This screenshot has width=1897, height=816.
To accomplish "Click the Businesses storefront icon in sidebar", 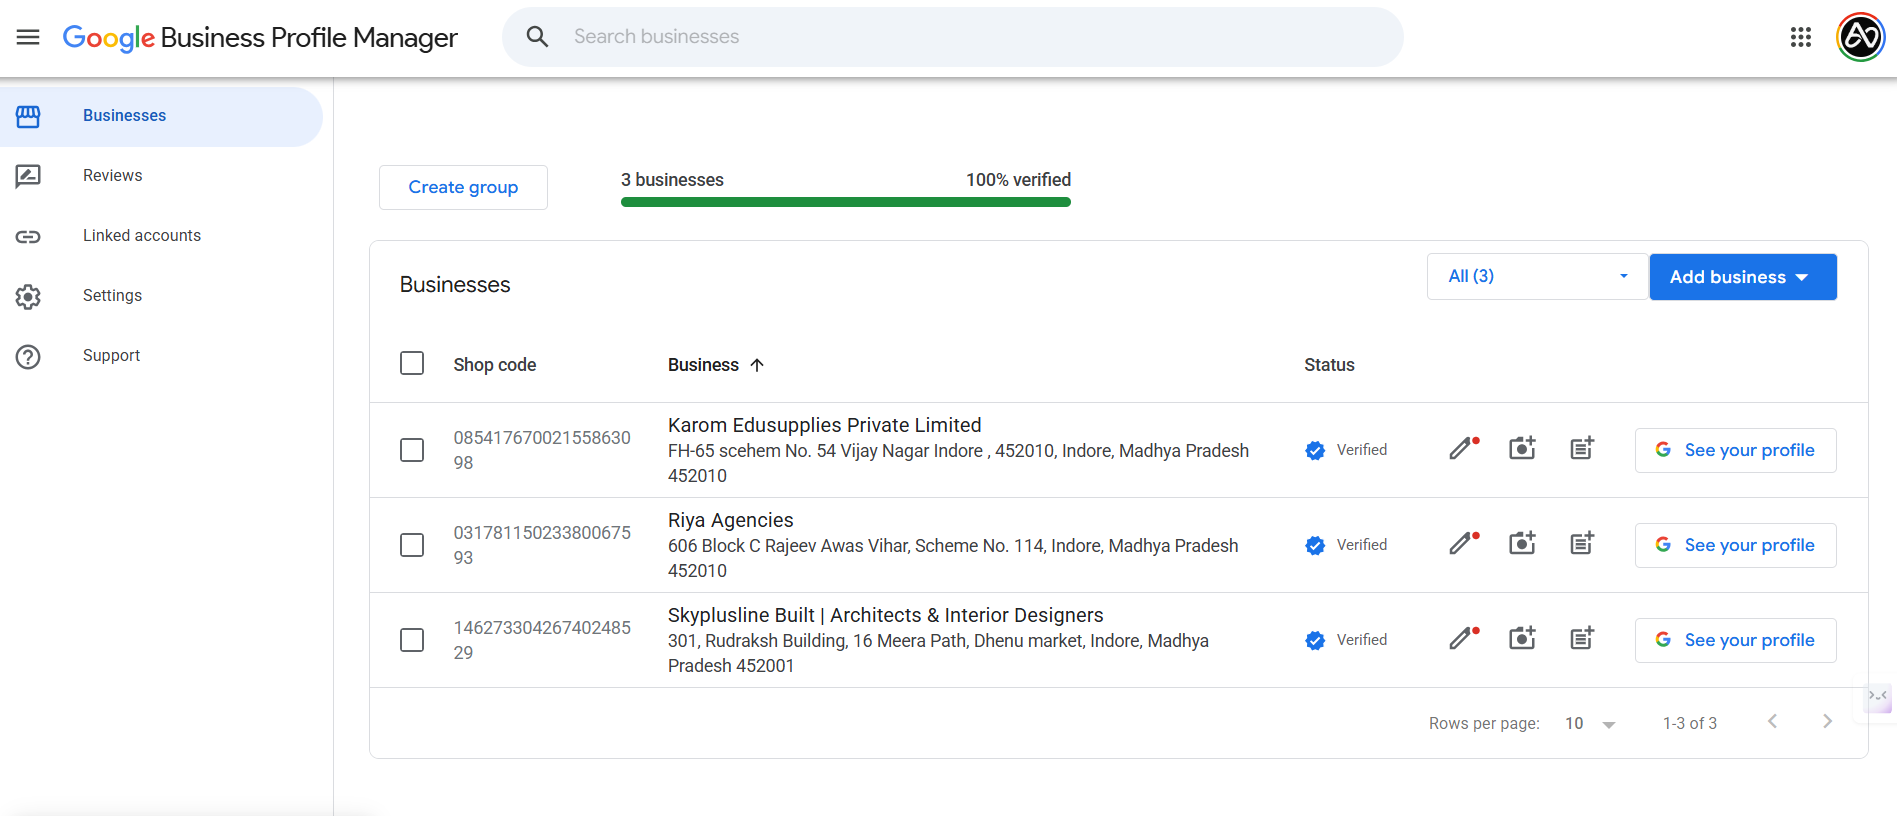I will (x=28, y=116).
